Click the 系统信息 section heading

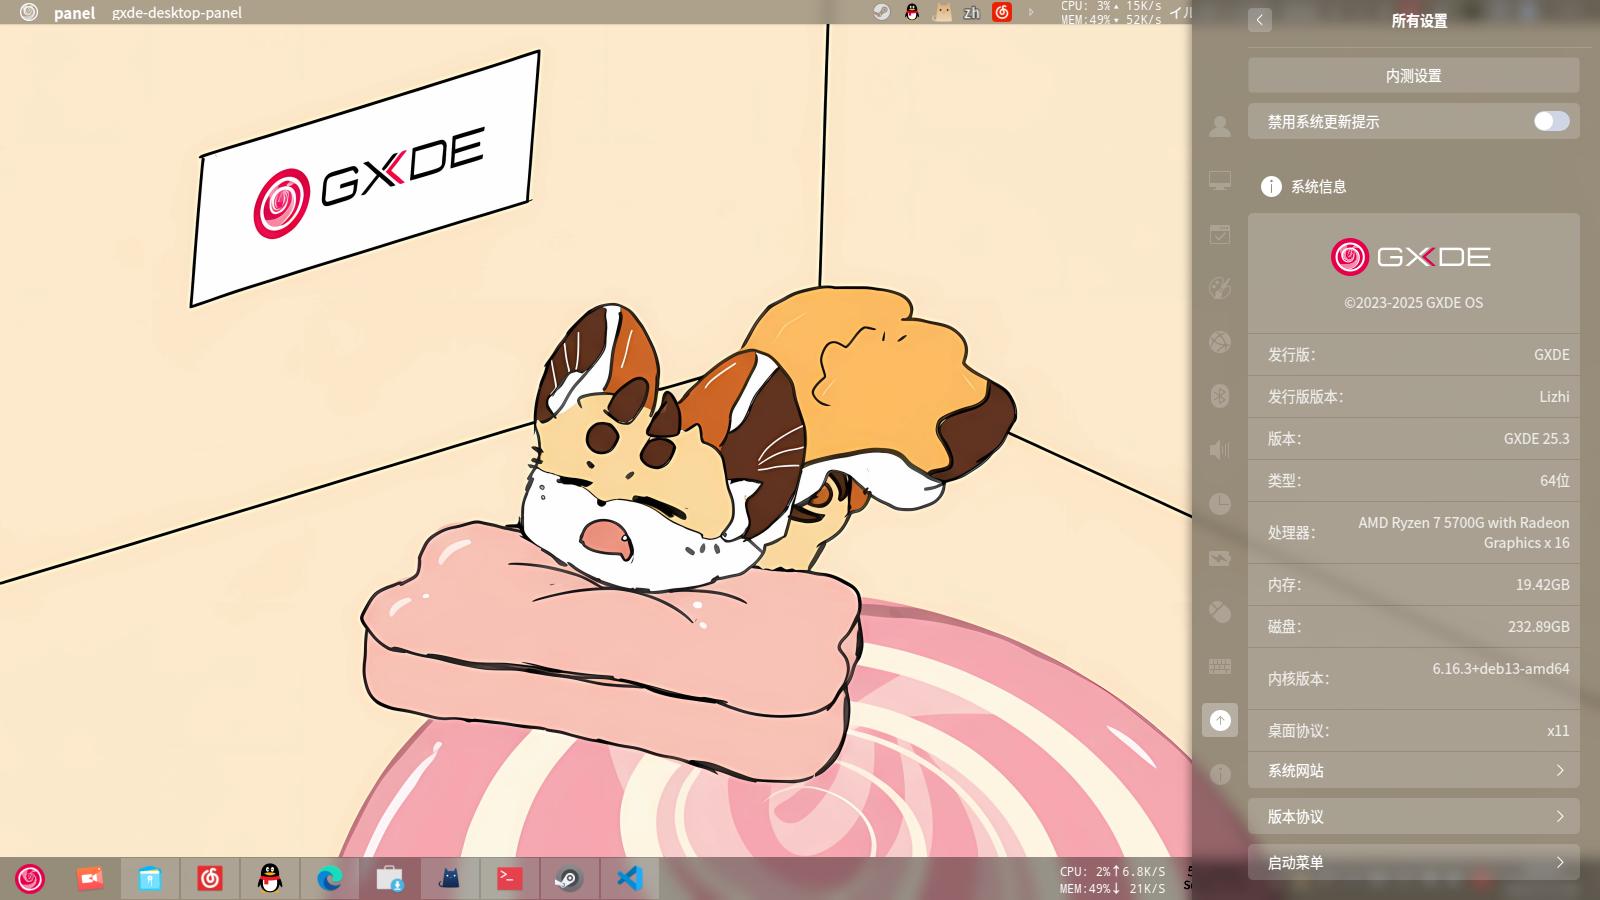pyautogui.click(x=1318, y=186)
